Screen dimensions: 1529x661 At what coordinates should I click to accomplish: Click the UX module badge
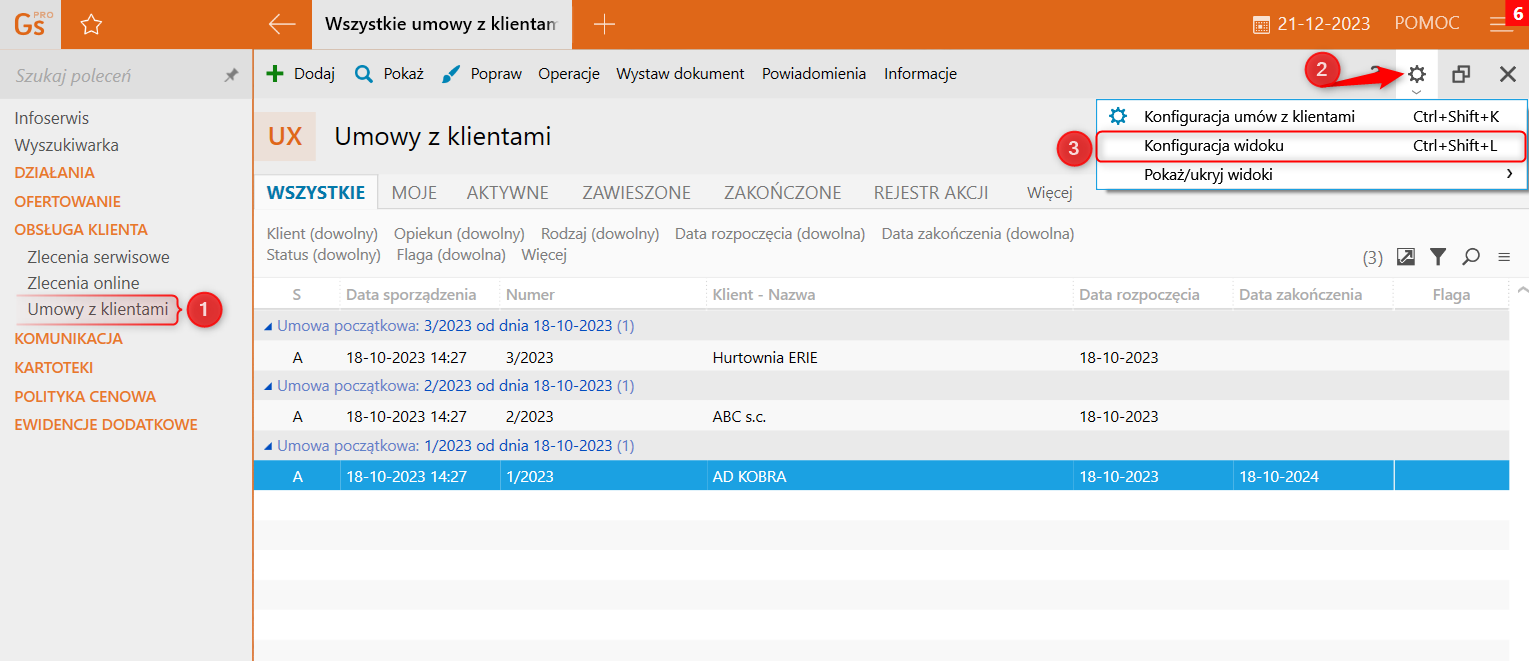tap(285, 137)
